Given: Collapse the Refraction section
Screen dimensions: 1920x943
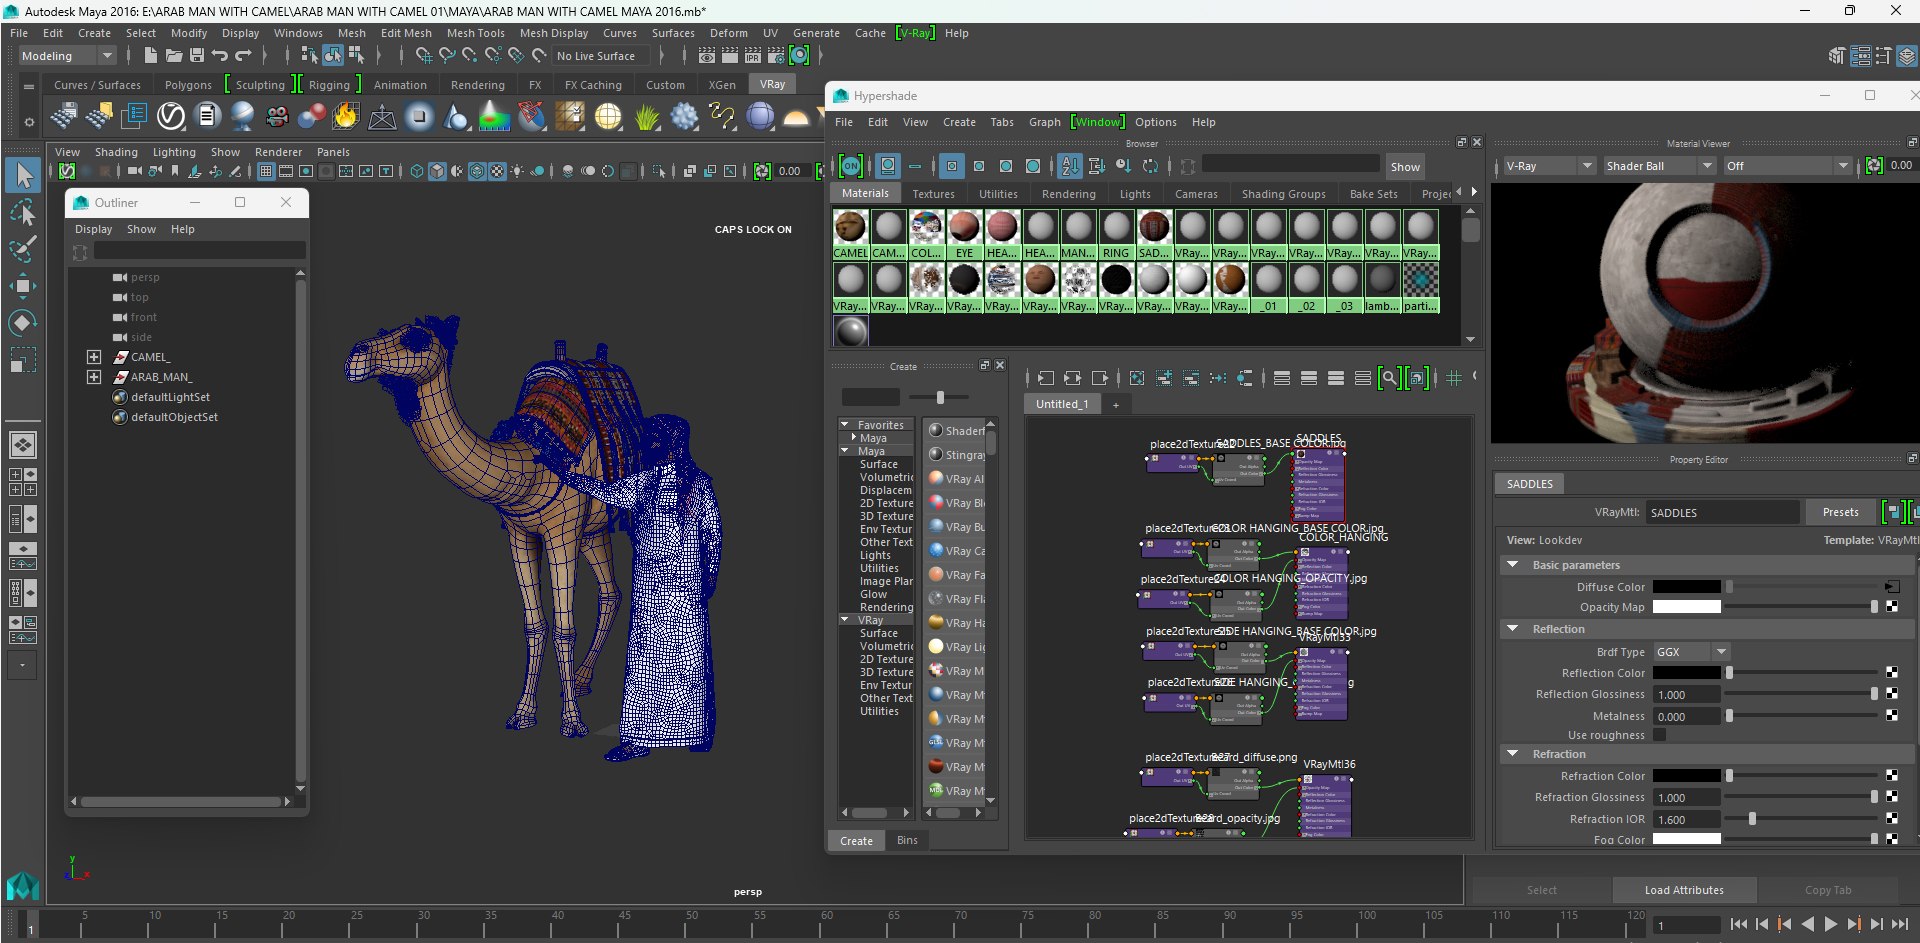Looking at the screenshot, I should pyautogui.click(x=1513, y=754).
